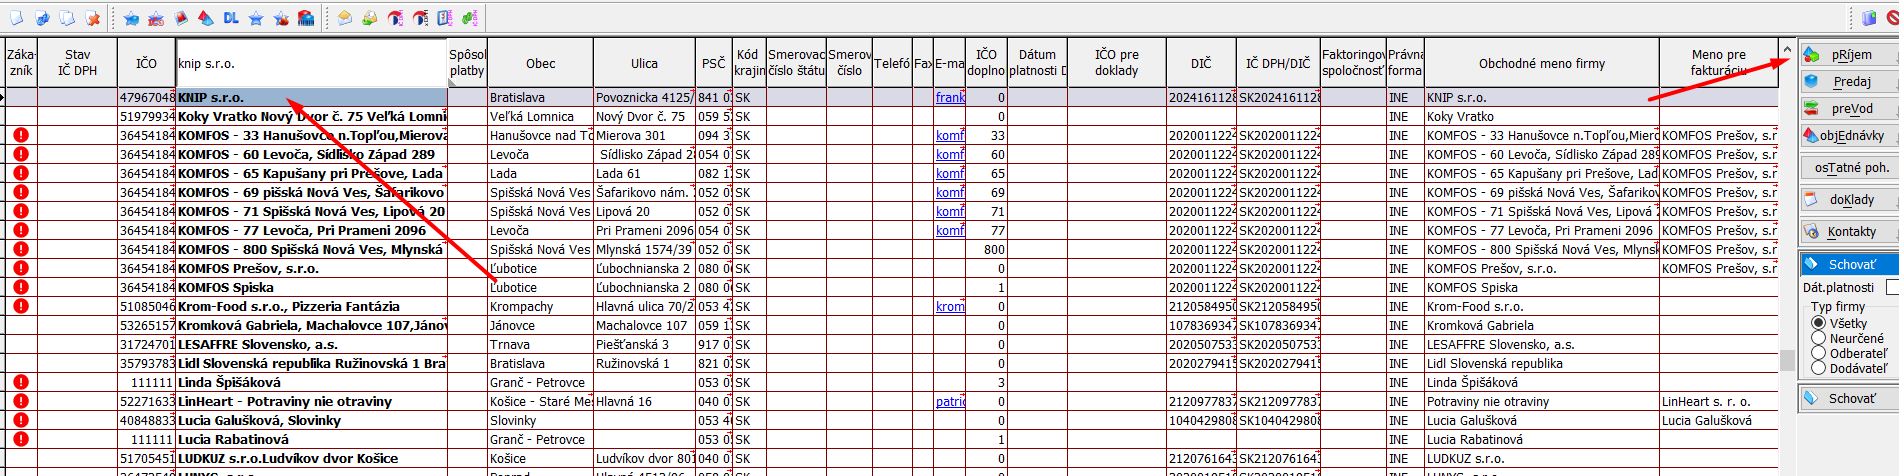The height and width of the screenshot is (476, 1899).
Task: Click the knip s.r.o. search field
Action: coord(310,63)
